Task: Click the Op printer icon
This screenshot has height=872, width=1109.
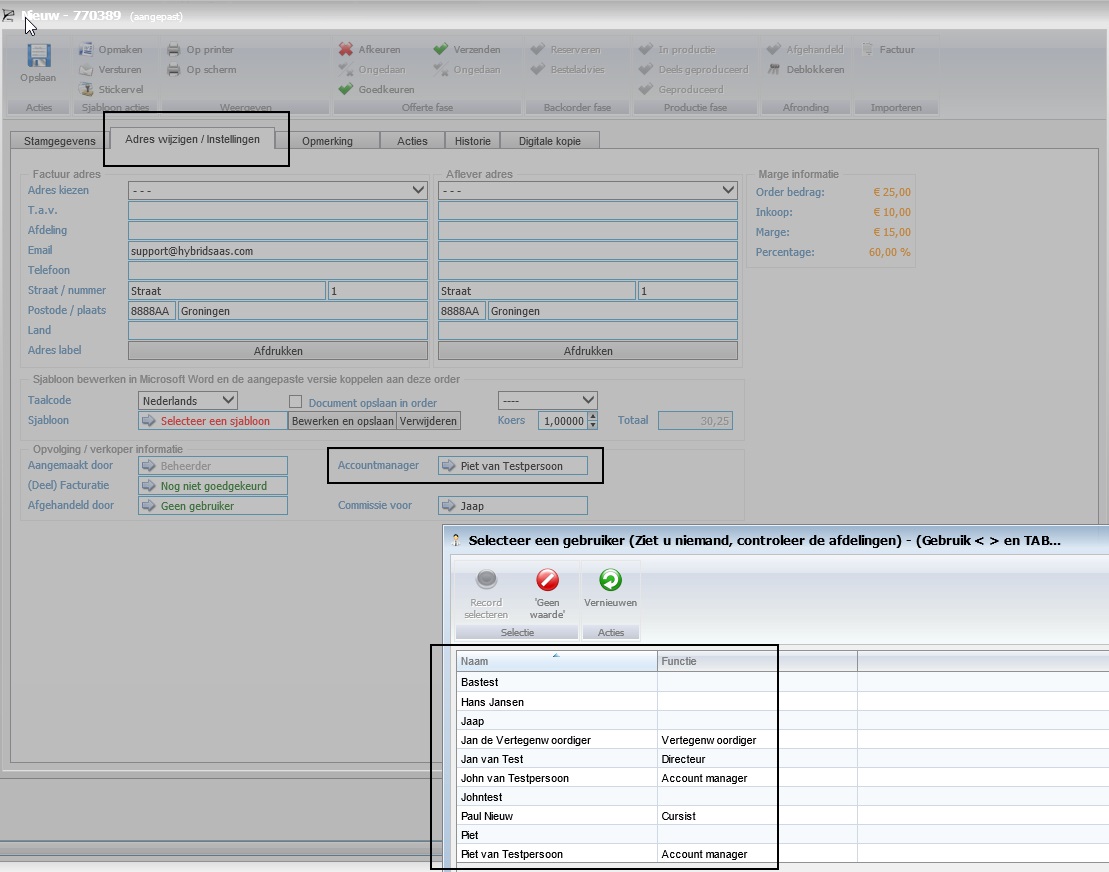Action: (174, 50)
